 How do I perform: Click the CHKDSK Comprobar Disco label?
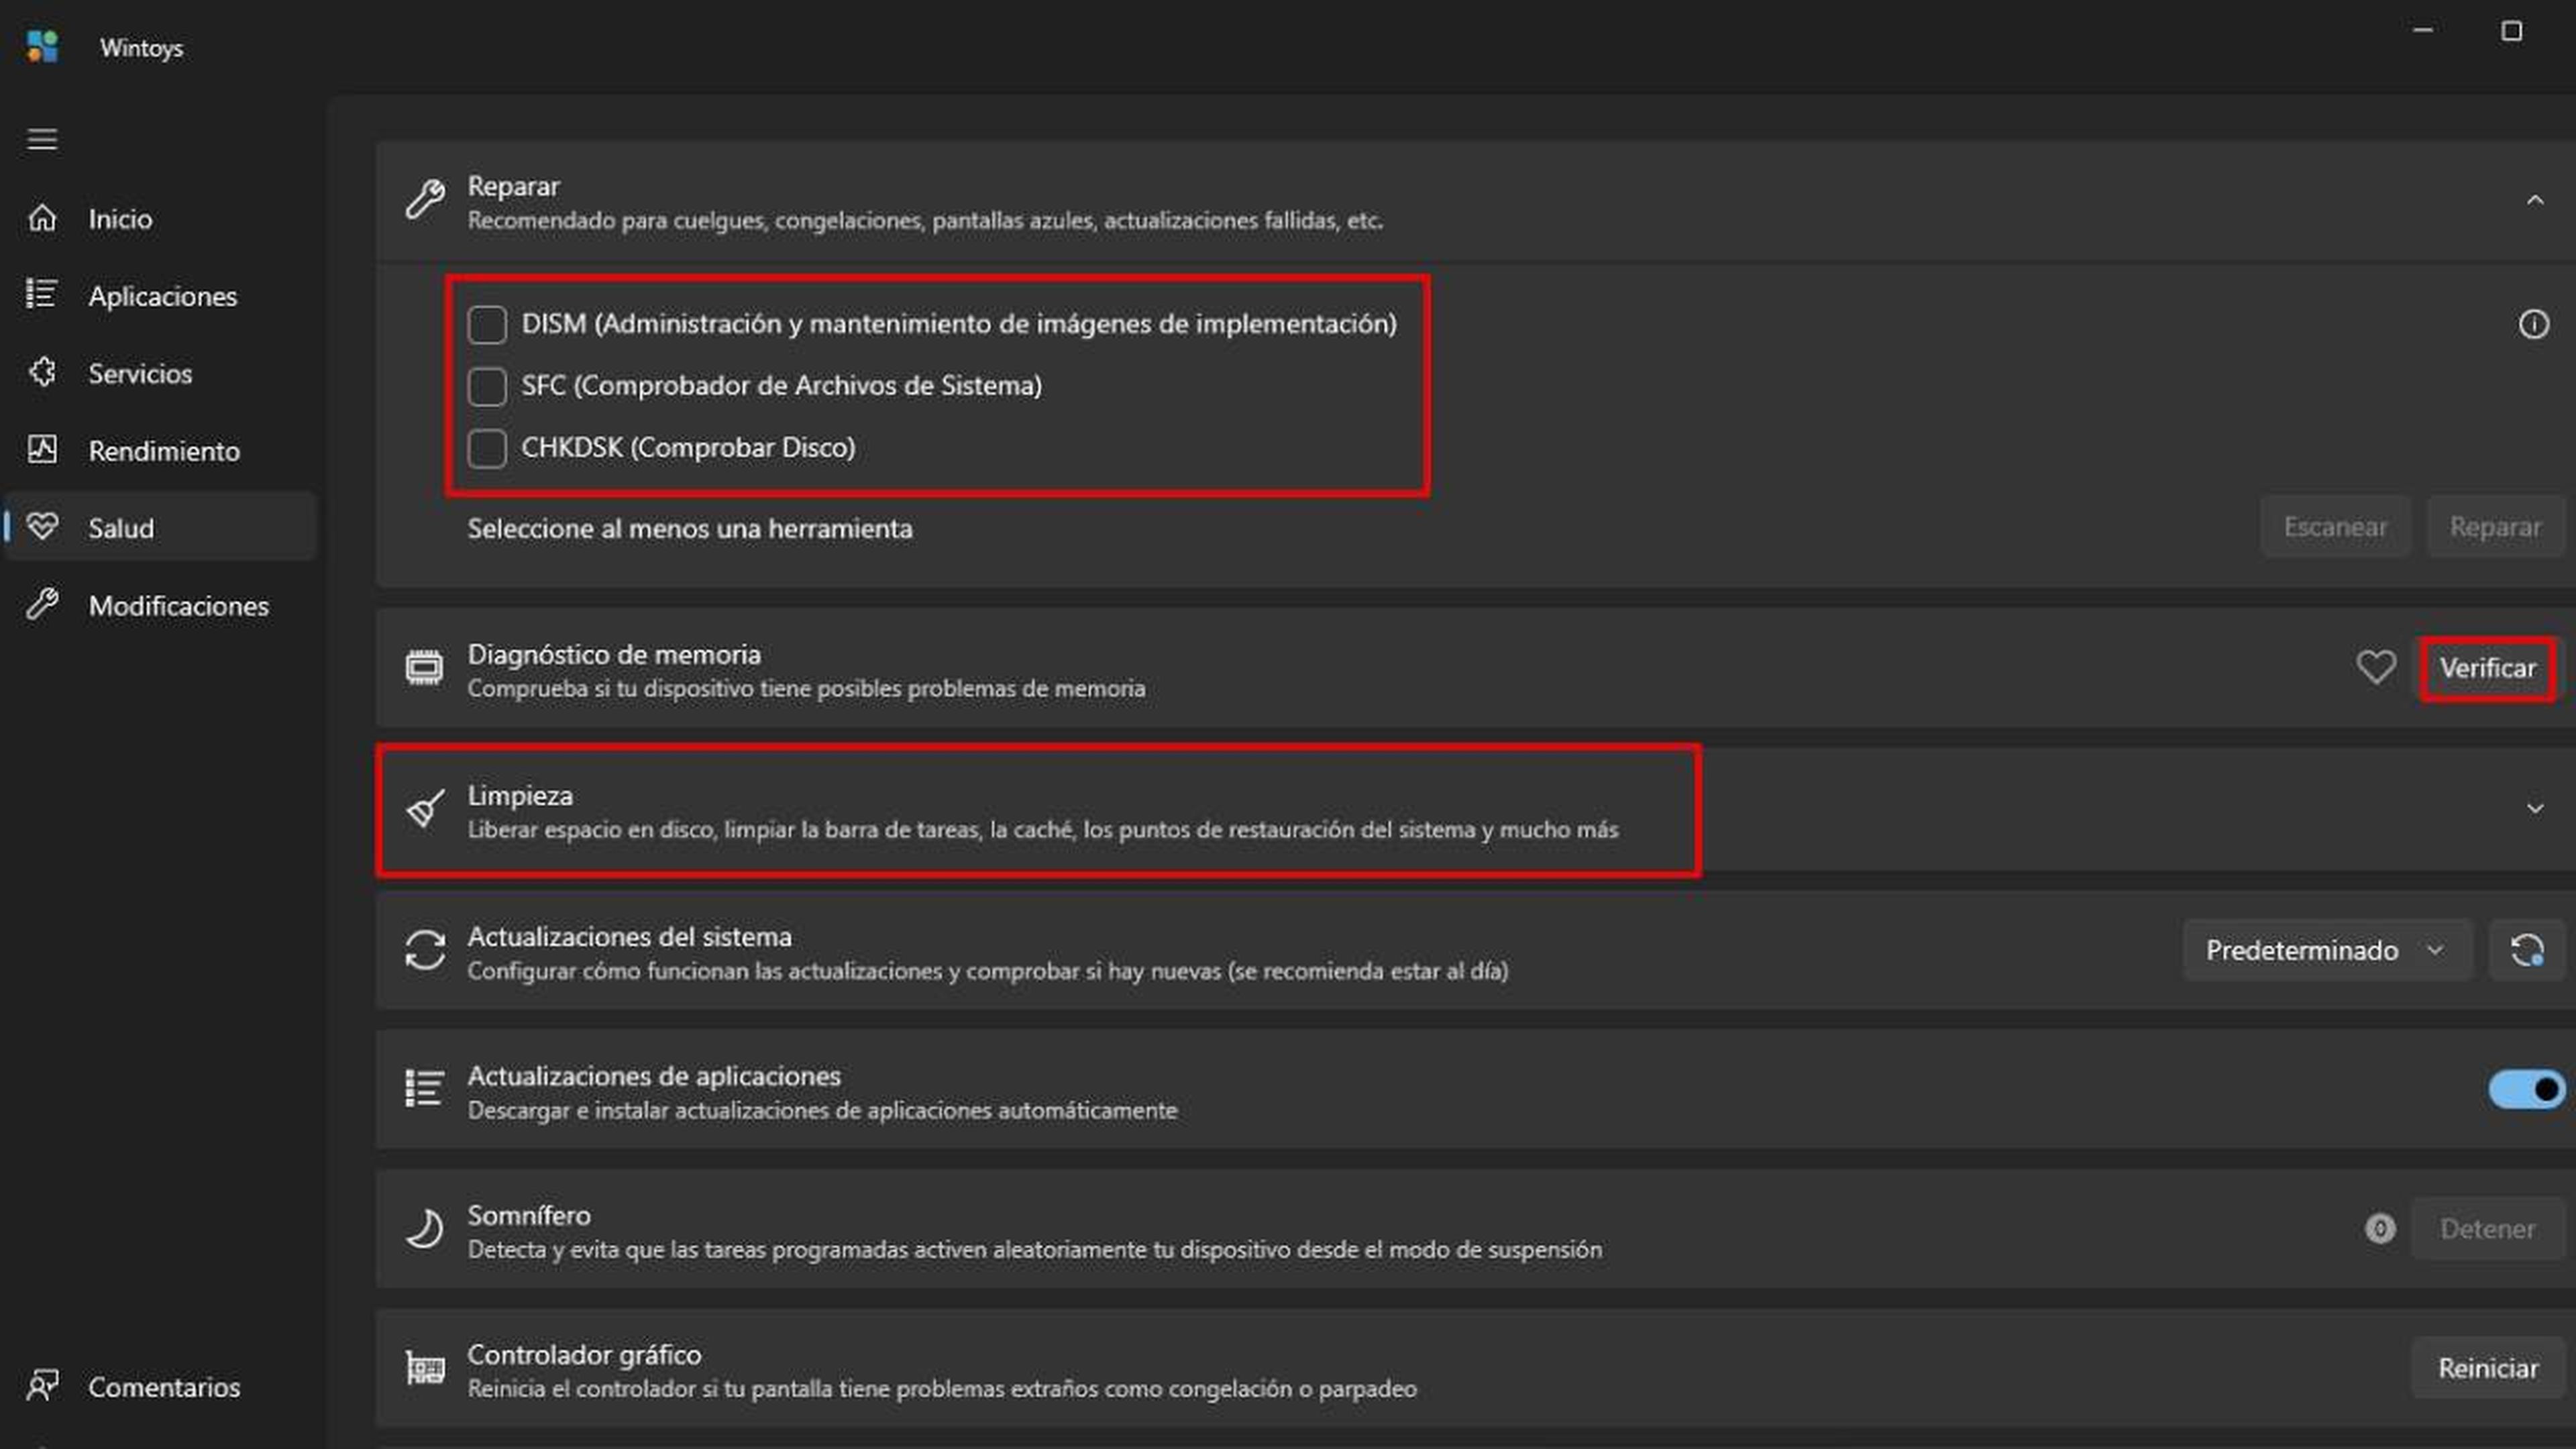point(688,448)
